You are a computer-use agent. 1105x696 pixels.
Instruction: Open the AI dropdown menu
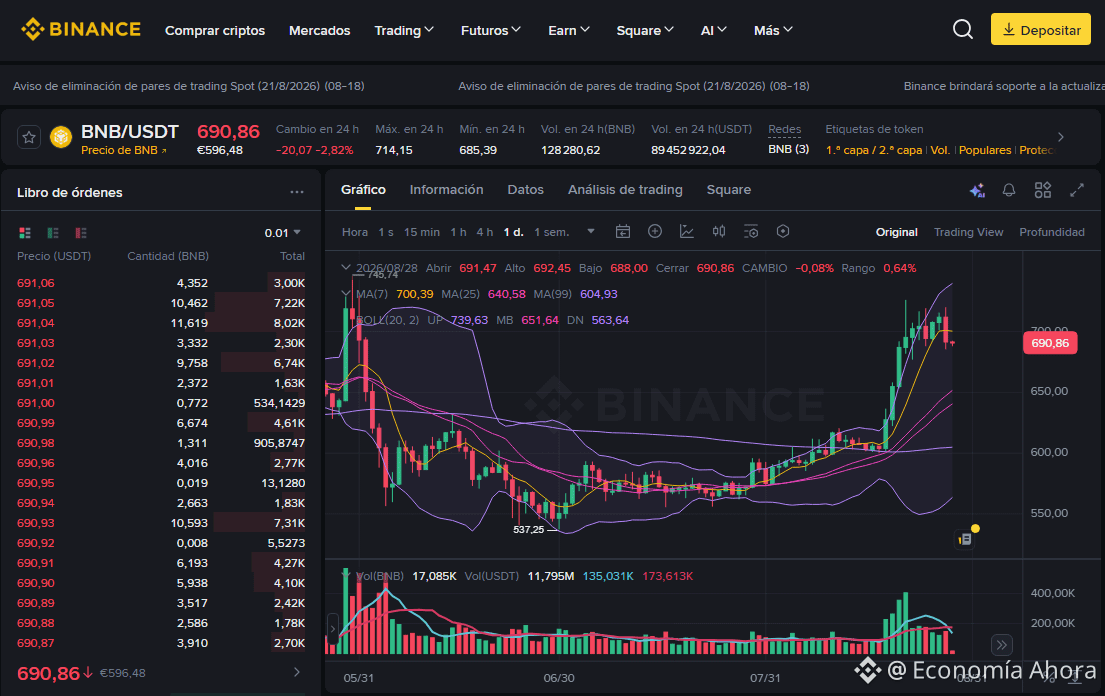coord(713,30)
